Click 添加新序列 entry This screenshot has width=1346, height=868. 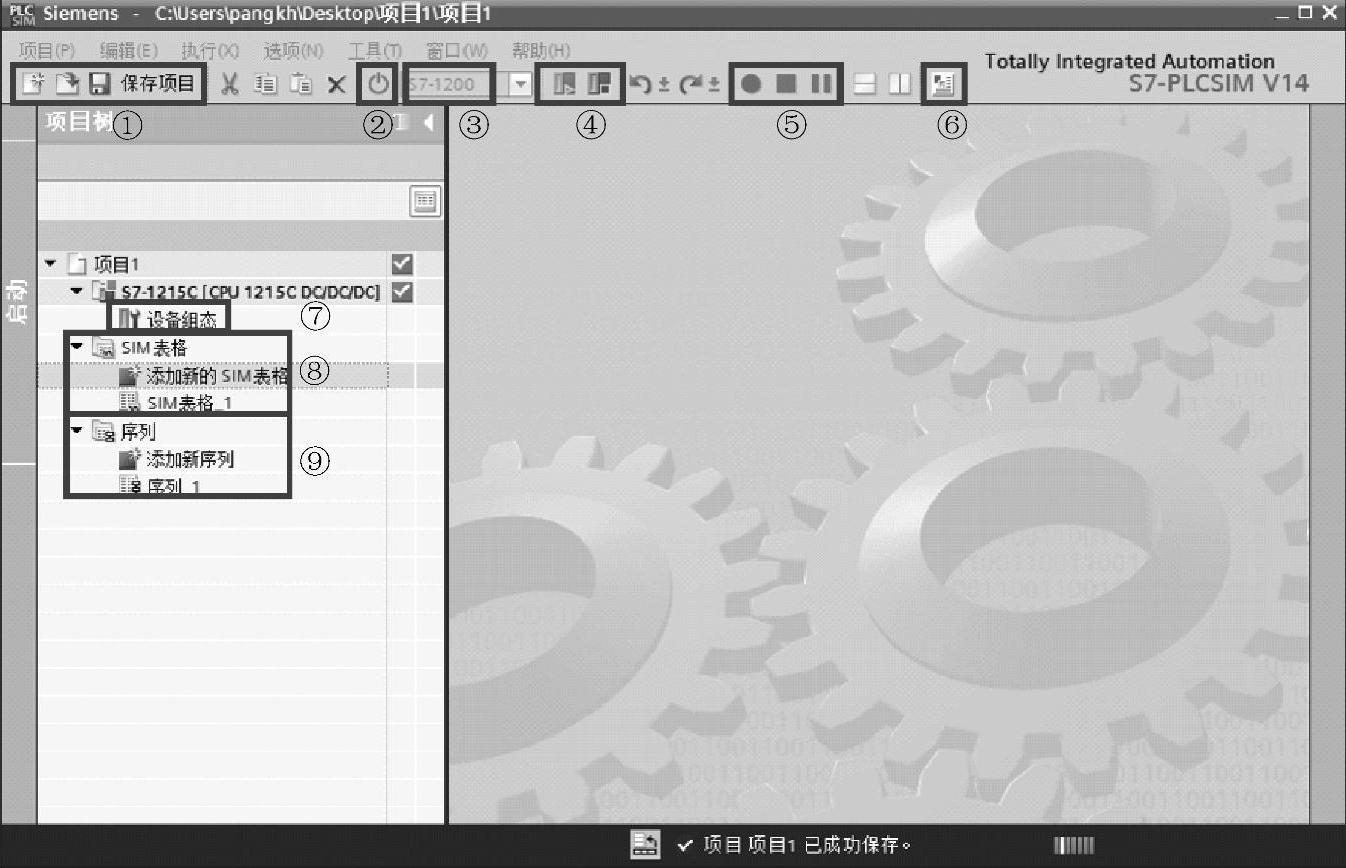190,460
